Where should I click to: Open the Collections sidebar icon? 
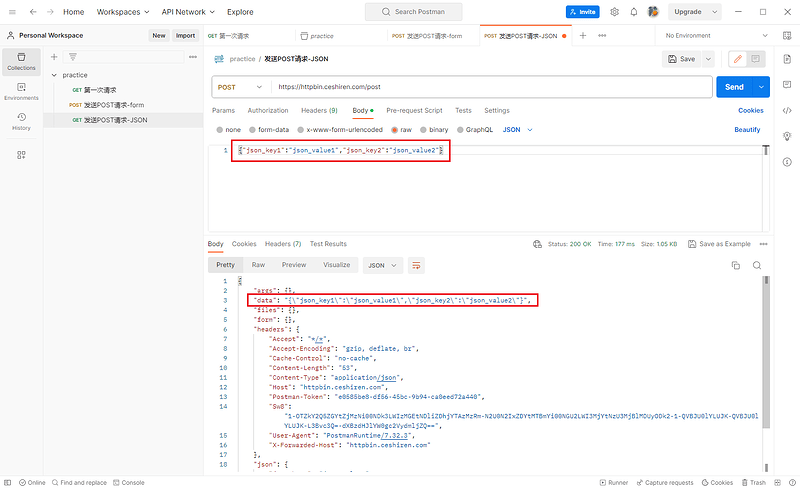(x=21, y=62)
